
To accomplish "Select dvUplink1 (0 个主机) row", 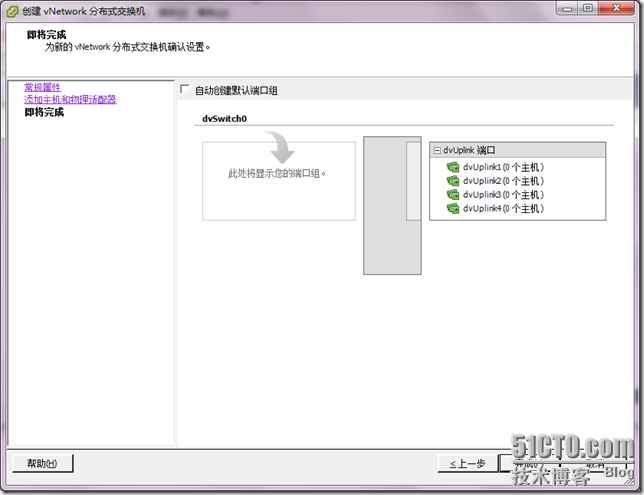I will pyautogui.click(x=495, y=167).
